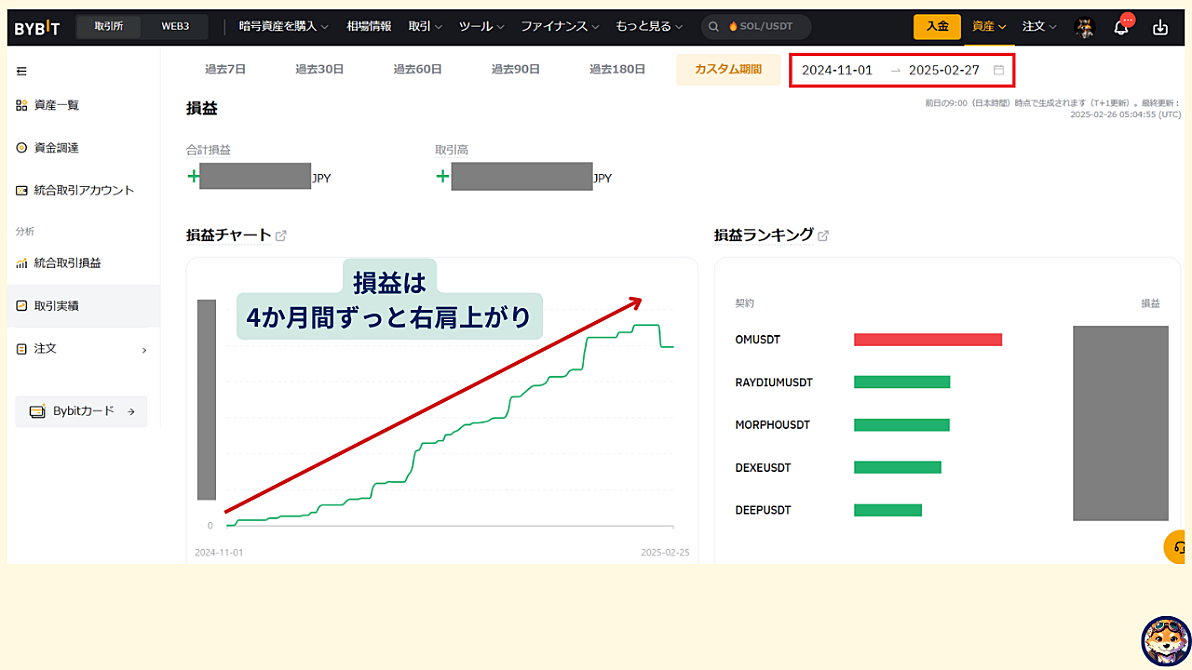Open the ツール dropdown menu
1192x670 pixels.
(x=481, y=27)
